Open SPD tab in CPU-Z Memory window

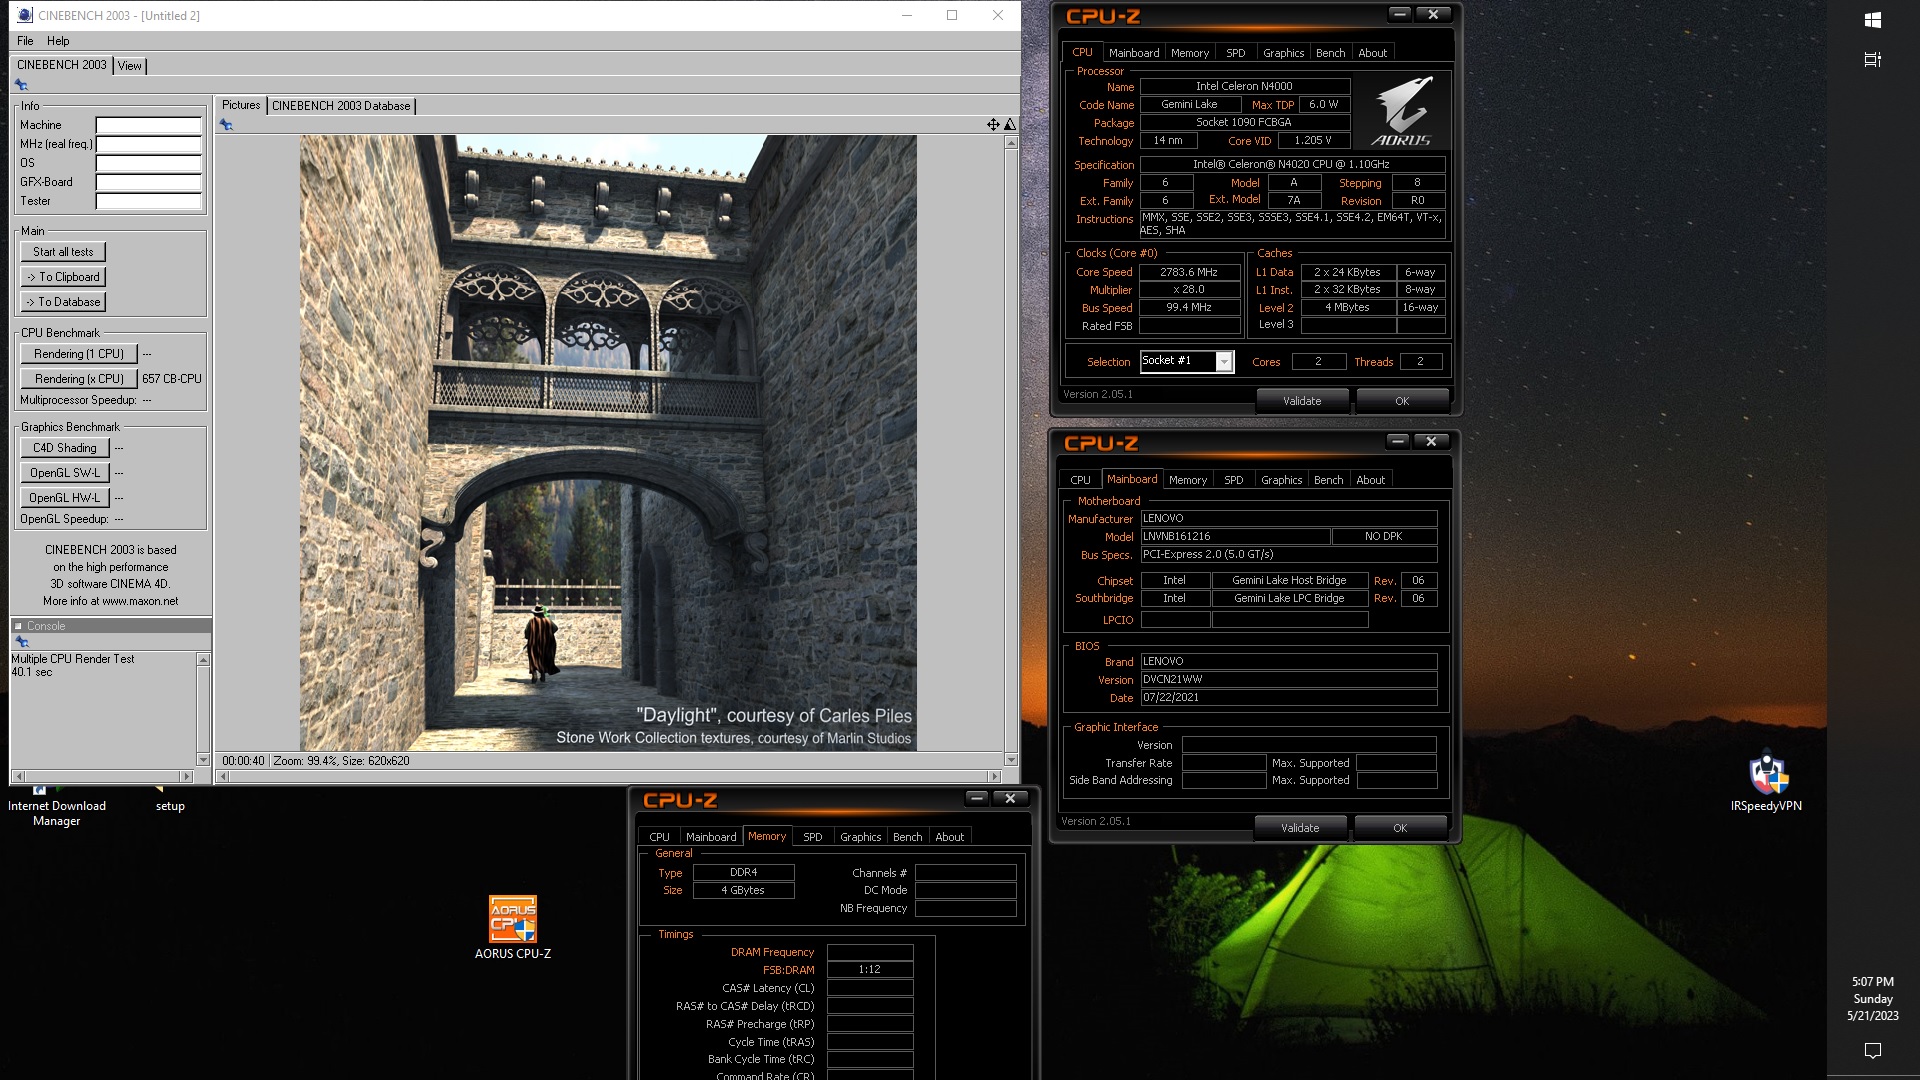click(813, 837)
